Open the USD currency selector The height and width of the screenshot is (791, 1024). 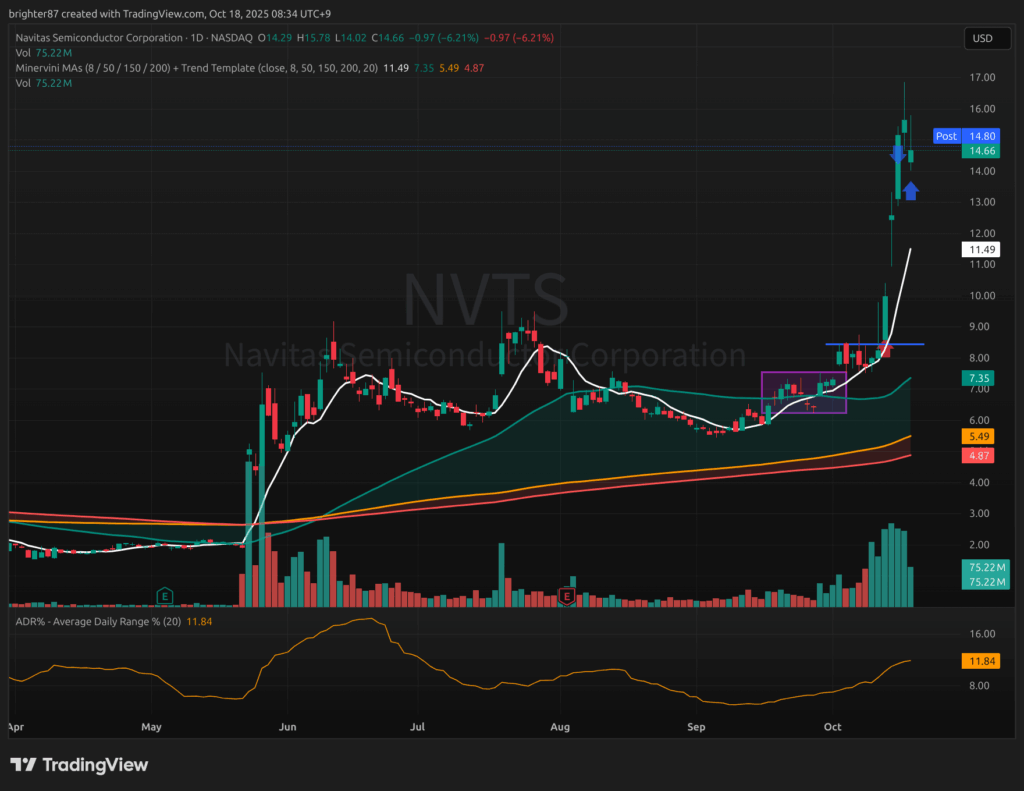[981, 38]
